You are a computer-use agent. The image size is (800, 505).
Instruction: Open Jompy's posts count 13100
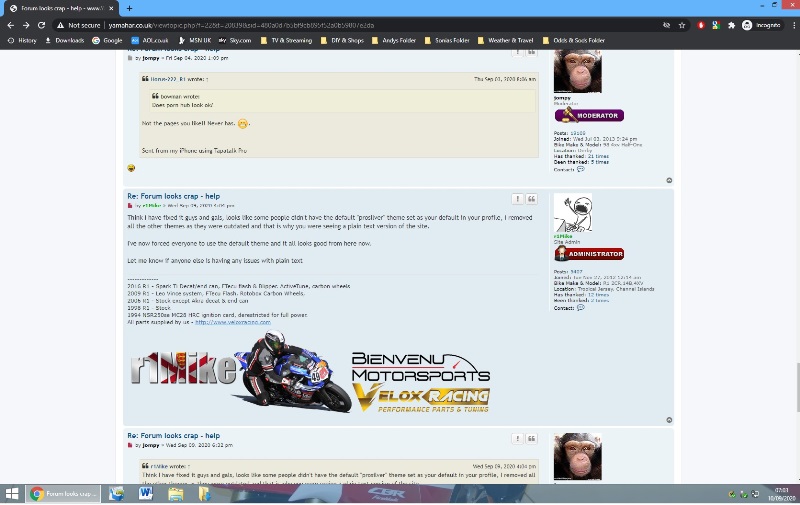[x=578, y=133]
